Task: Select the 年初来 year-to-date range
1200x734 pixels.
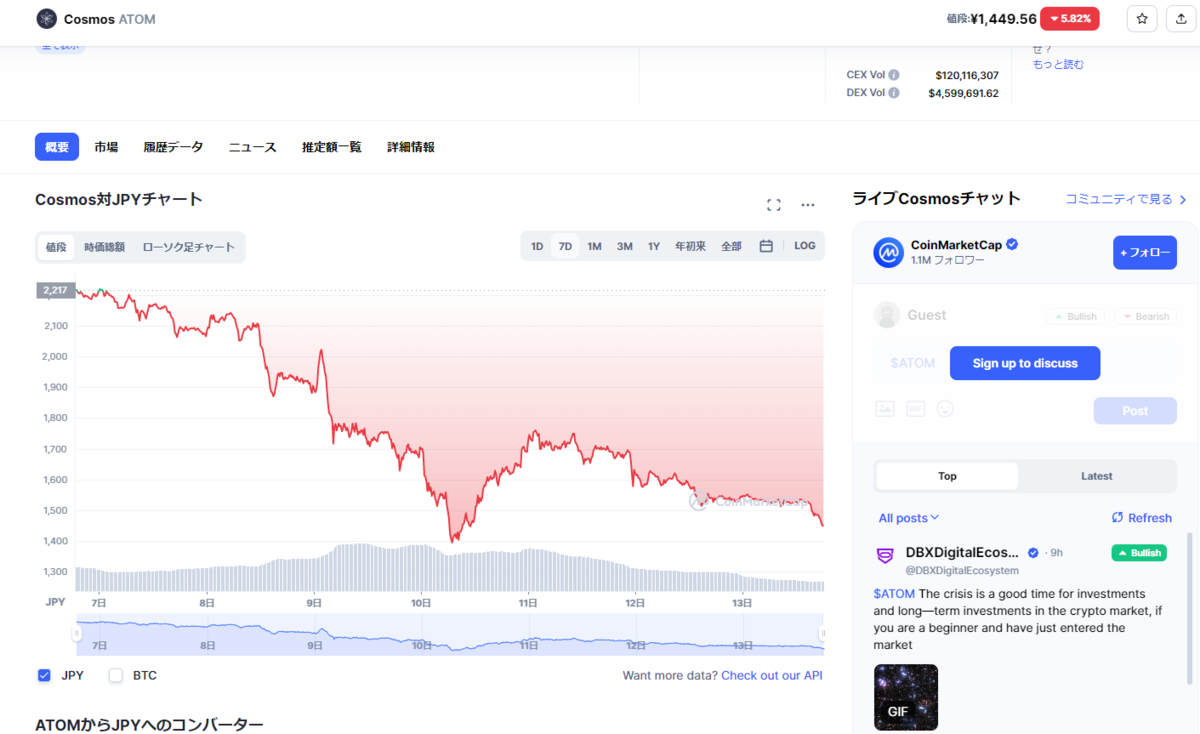Action: 690,246
